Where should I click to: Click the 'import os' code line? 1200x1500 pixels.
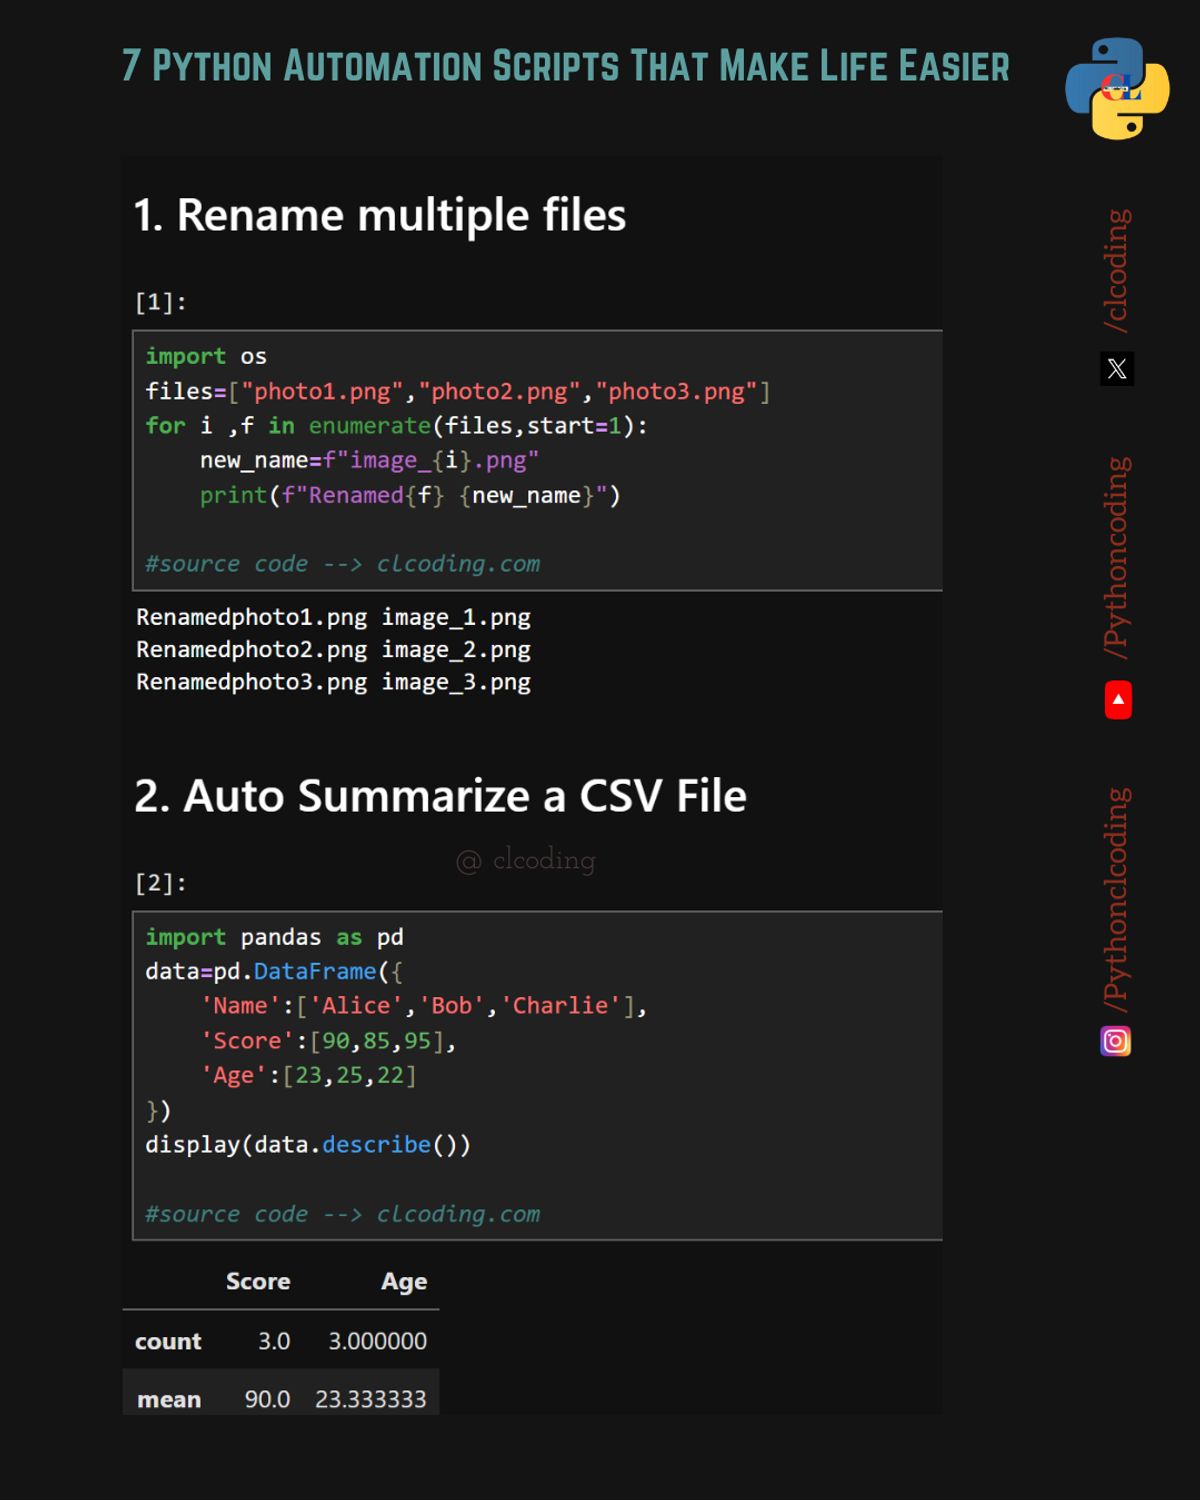pos(206,356)
